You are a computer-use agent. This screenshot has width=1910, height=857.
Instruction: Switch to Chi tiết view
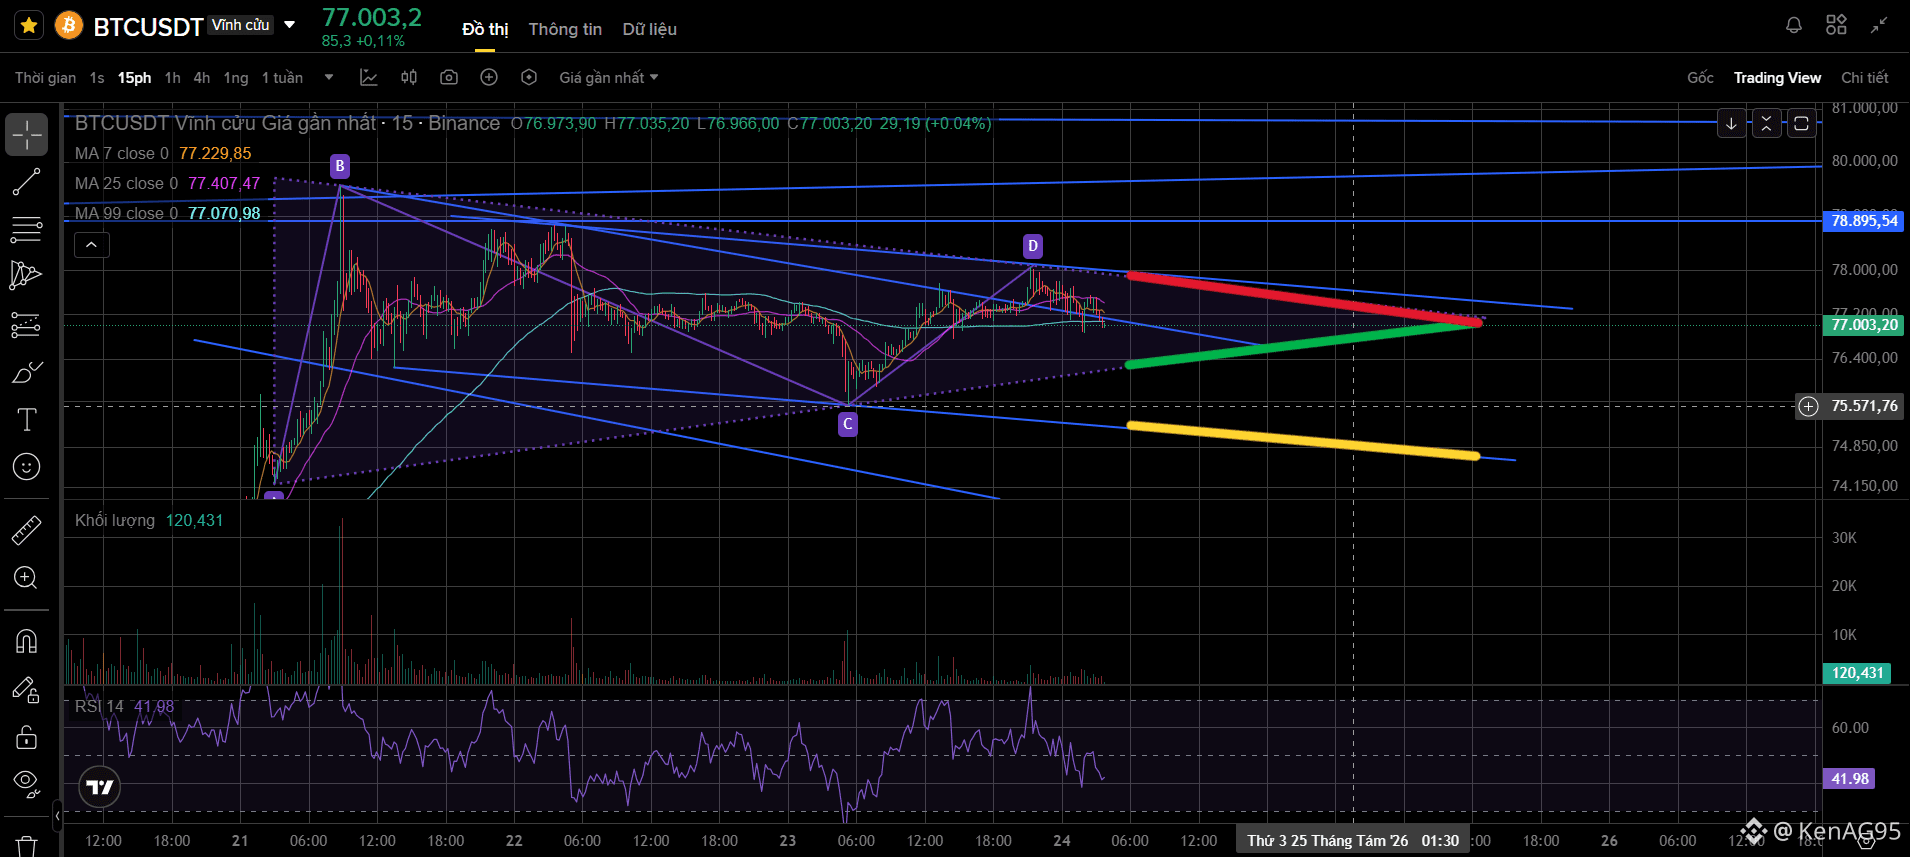1865,78
